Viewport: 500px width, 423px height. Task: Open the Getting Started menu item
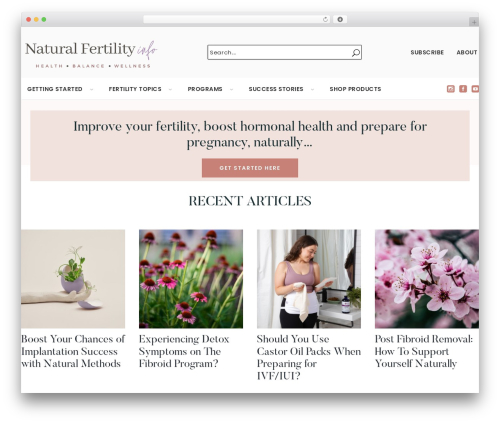pos(55,89)
